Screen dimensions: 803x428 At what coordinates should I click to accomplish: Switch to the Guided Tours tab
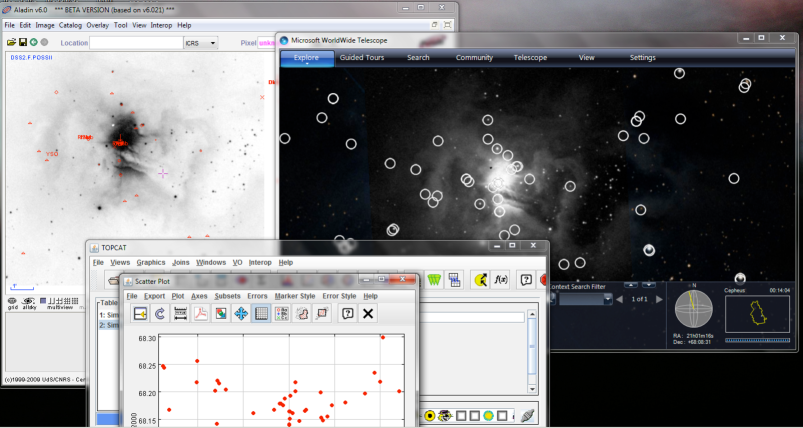coord(362,58)
